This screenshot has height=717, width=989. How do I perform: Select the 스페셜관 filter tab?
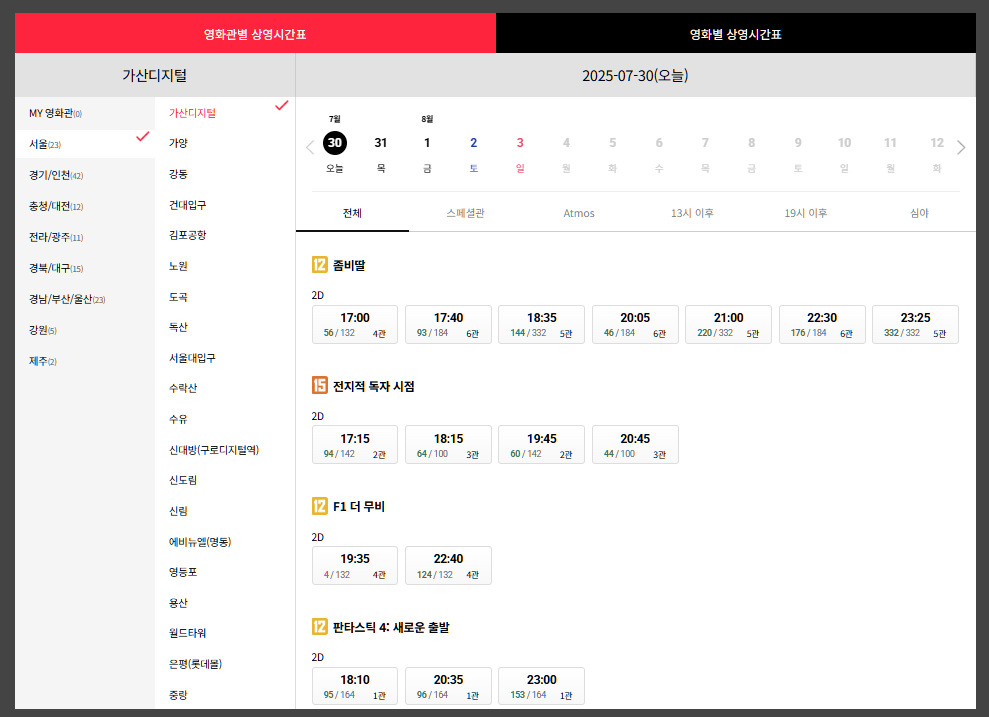click(x=465, y=213)
